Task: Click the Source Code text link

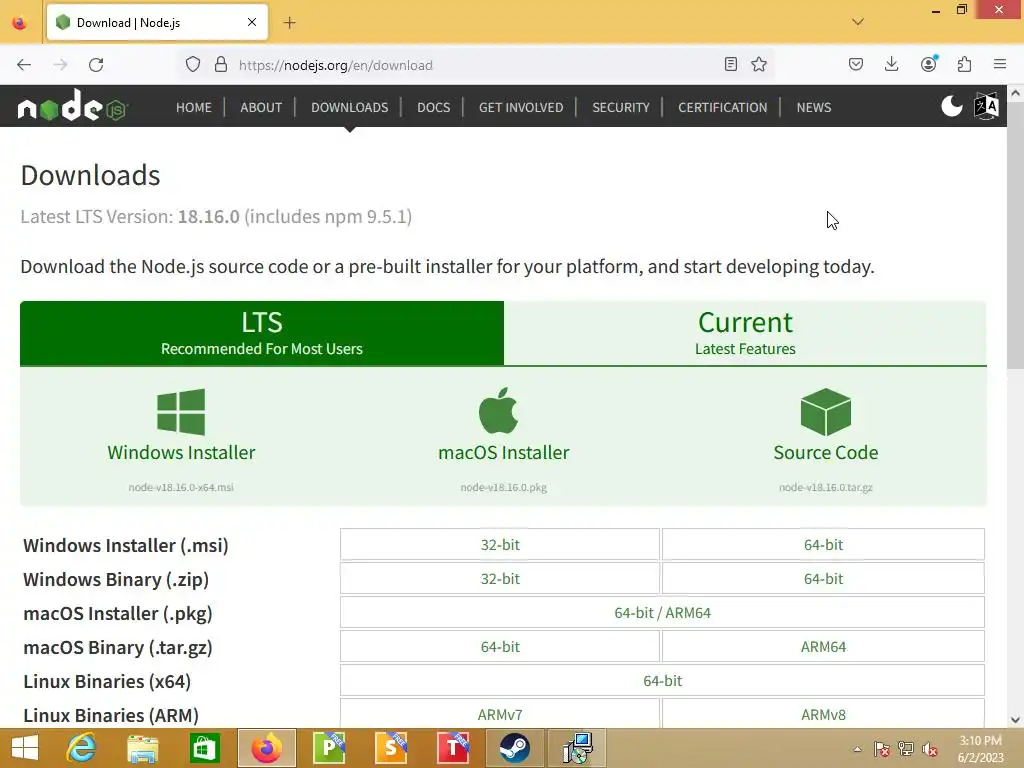Action: [825, 453]
